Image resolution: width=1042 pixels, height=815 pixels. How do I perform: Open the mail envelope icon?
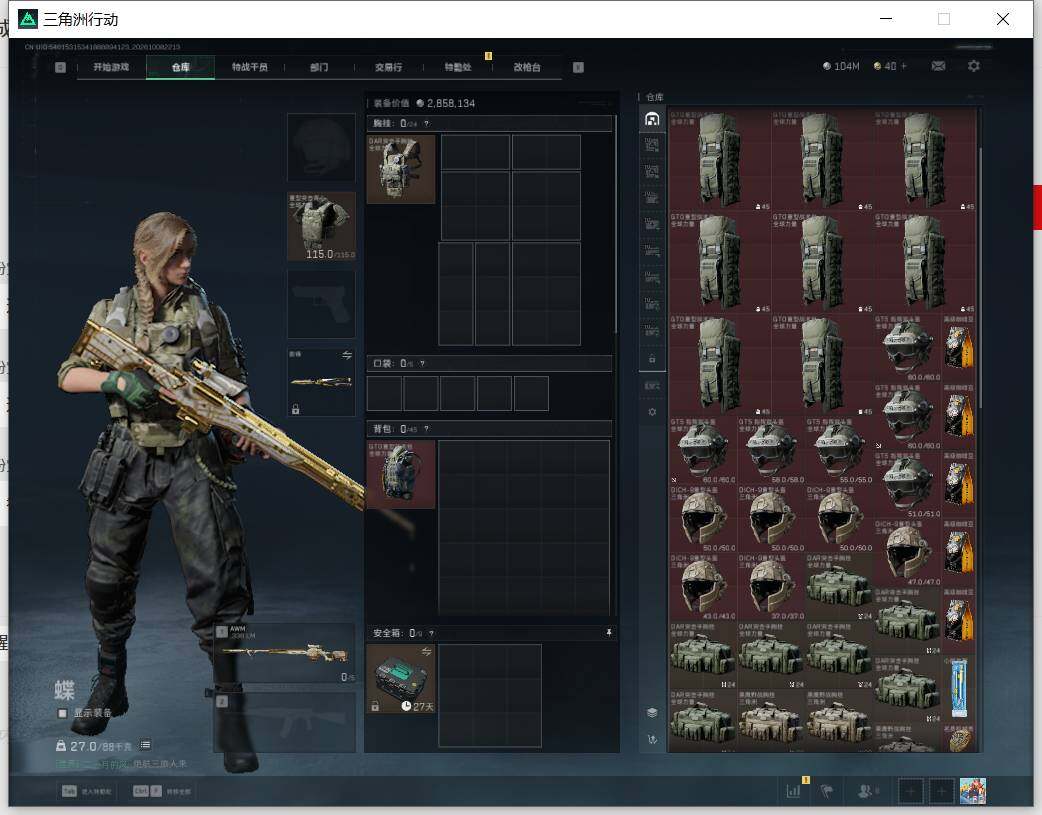tap(938, 66)
